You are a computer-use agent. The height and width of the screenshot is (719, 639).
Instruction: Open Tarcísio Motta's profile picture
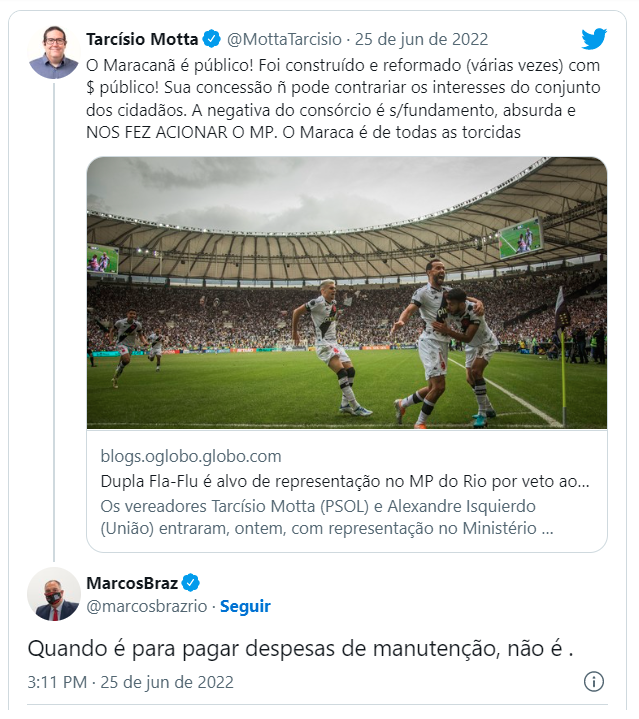[53, 52]
